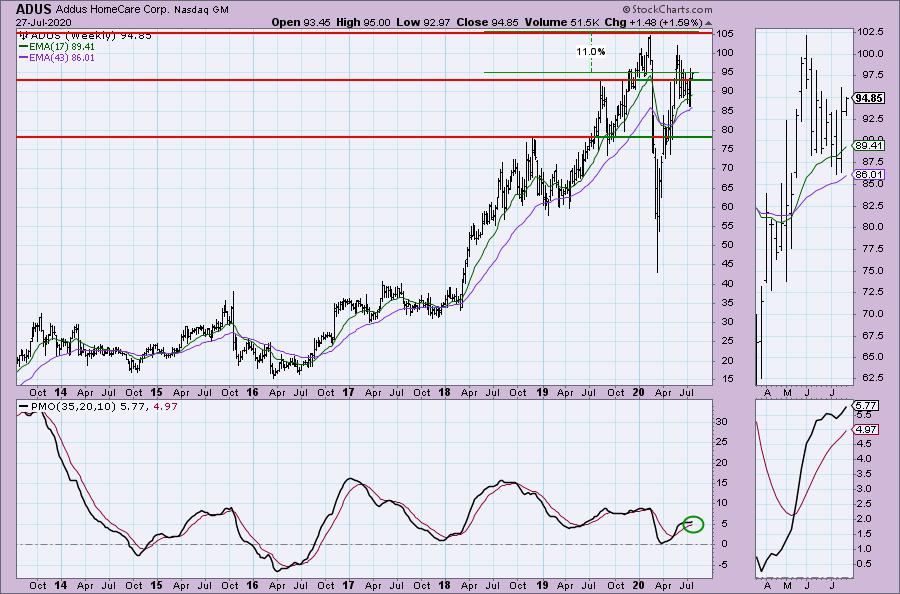Screen dimensions: 900x594
Task: Click the Chg +1.48 (+1.59%) value
Action: [x=654, y=22]
